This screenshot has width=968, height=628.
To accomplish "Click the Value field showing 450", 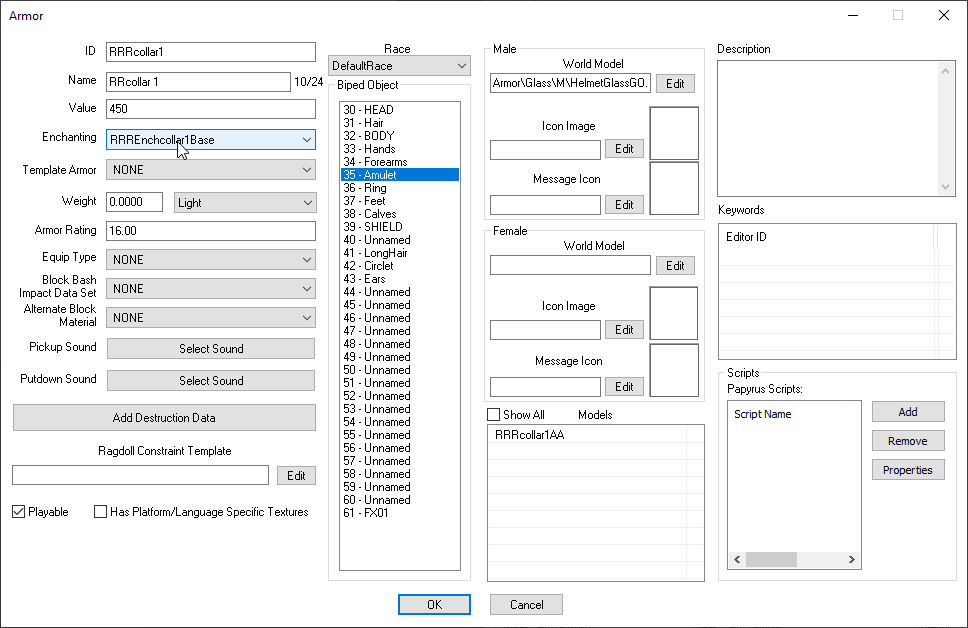I will (x=211, y=109).
